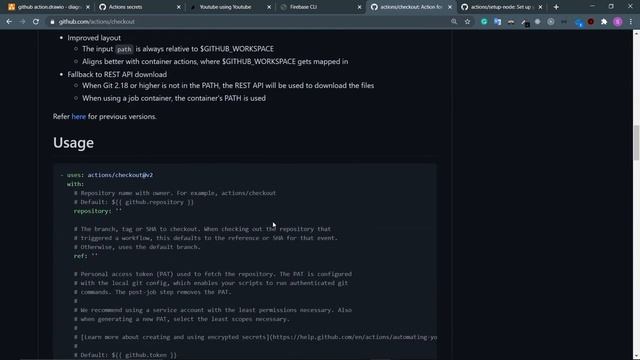Click 'uses: actions/checkout@v2' code line

point(110,175)
